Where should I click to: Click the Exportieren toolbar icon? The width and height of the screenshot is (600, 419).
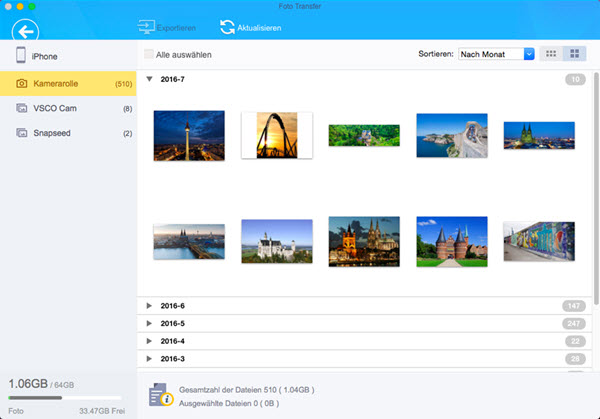coord(146,28)
